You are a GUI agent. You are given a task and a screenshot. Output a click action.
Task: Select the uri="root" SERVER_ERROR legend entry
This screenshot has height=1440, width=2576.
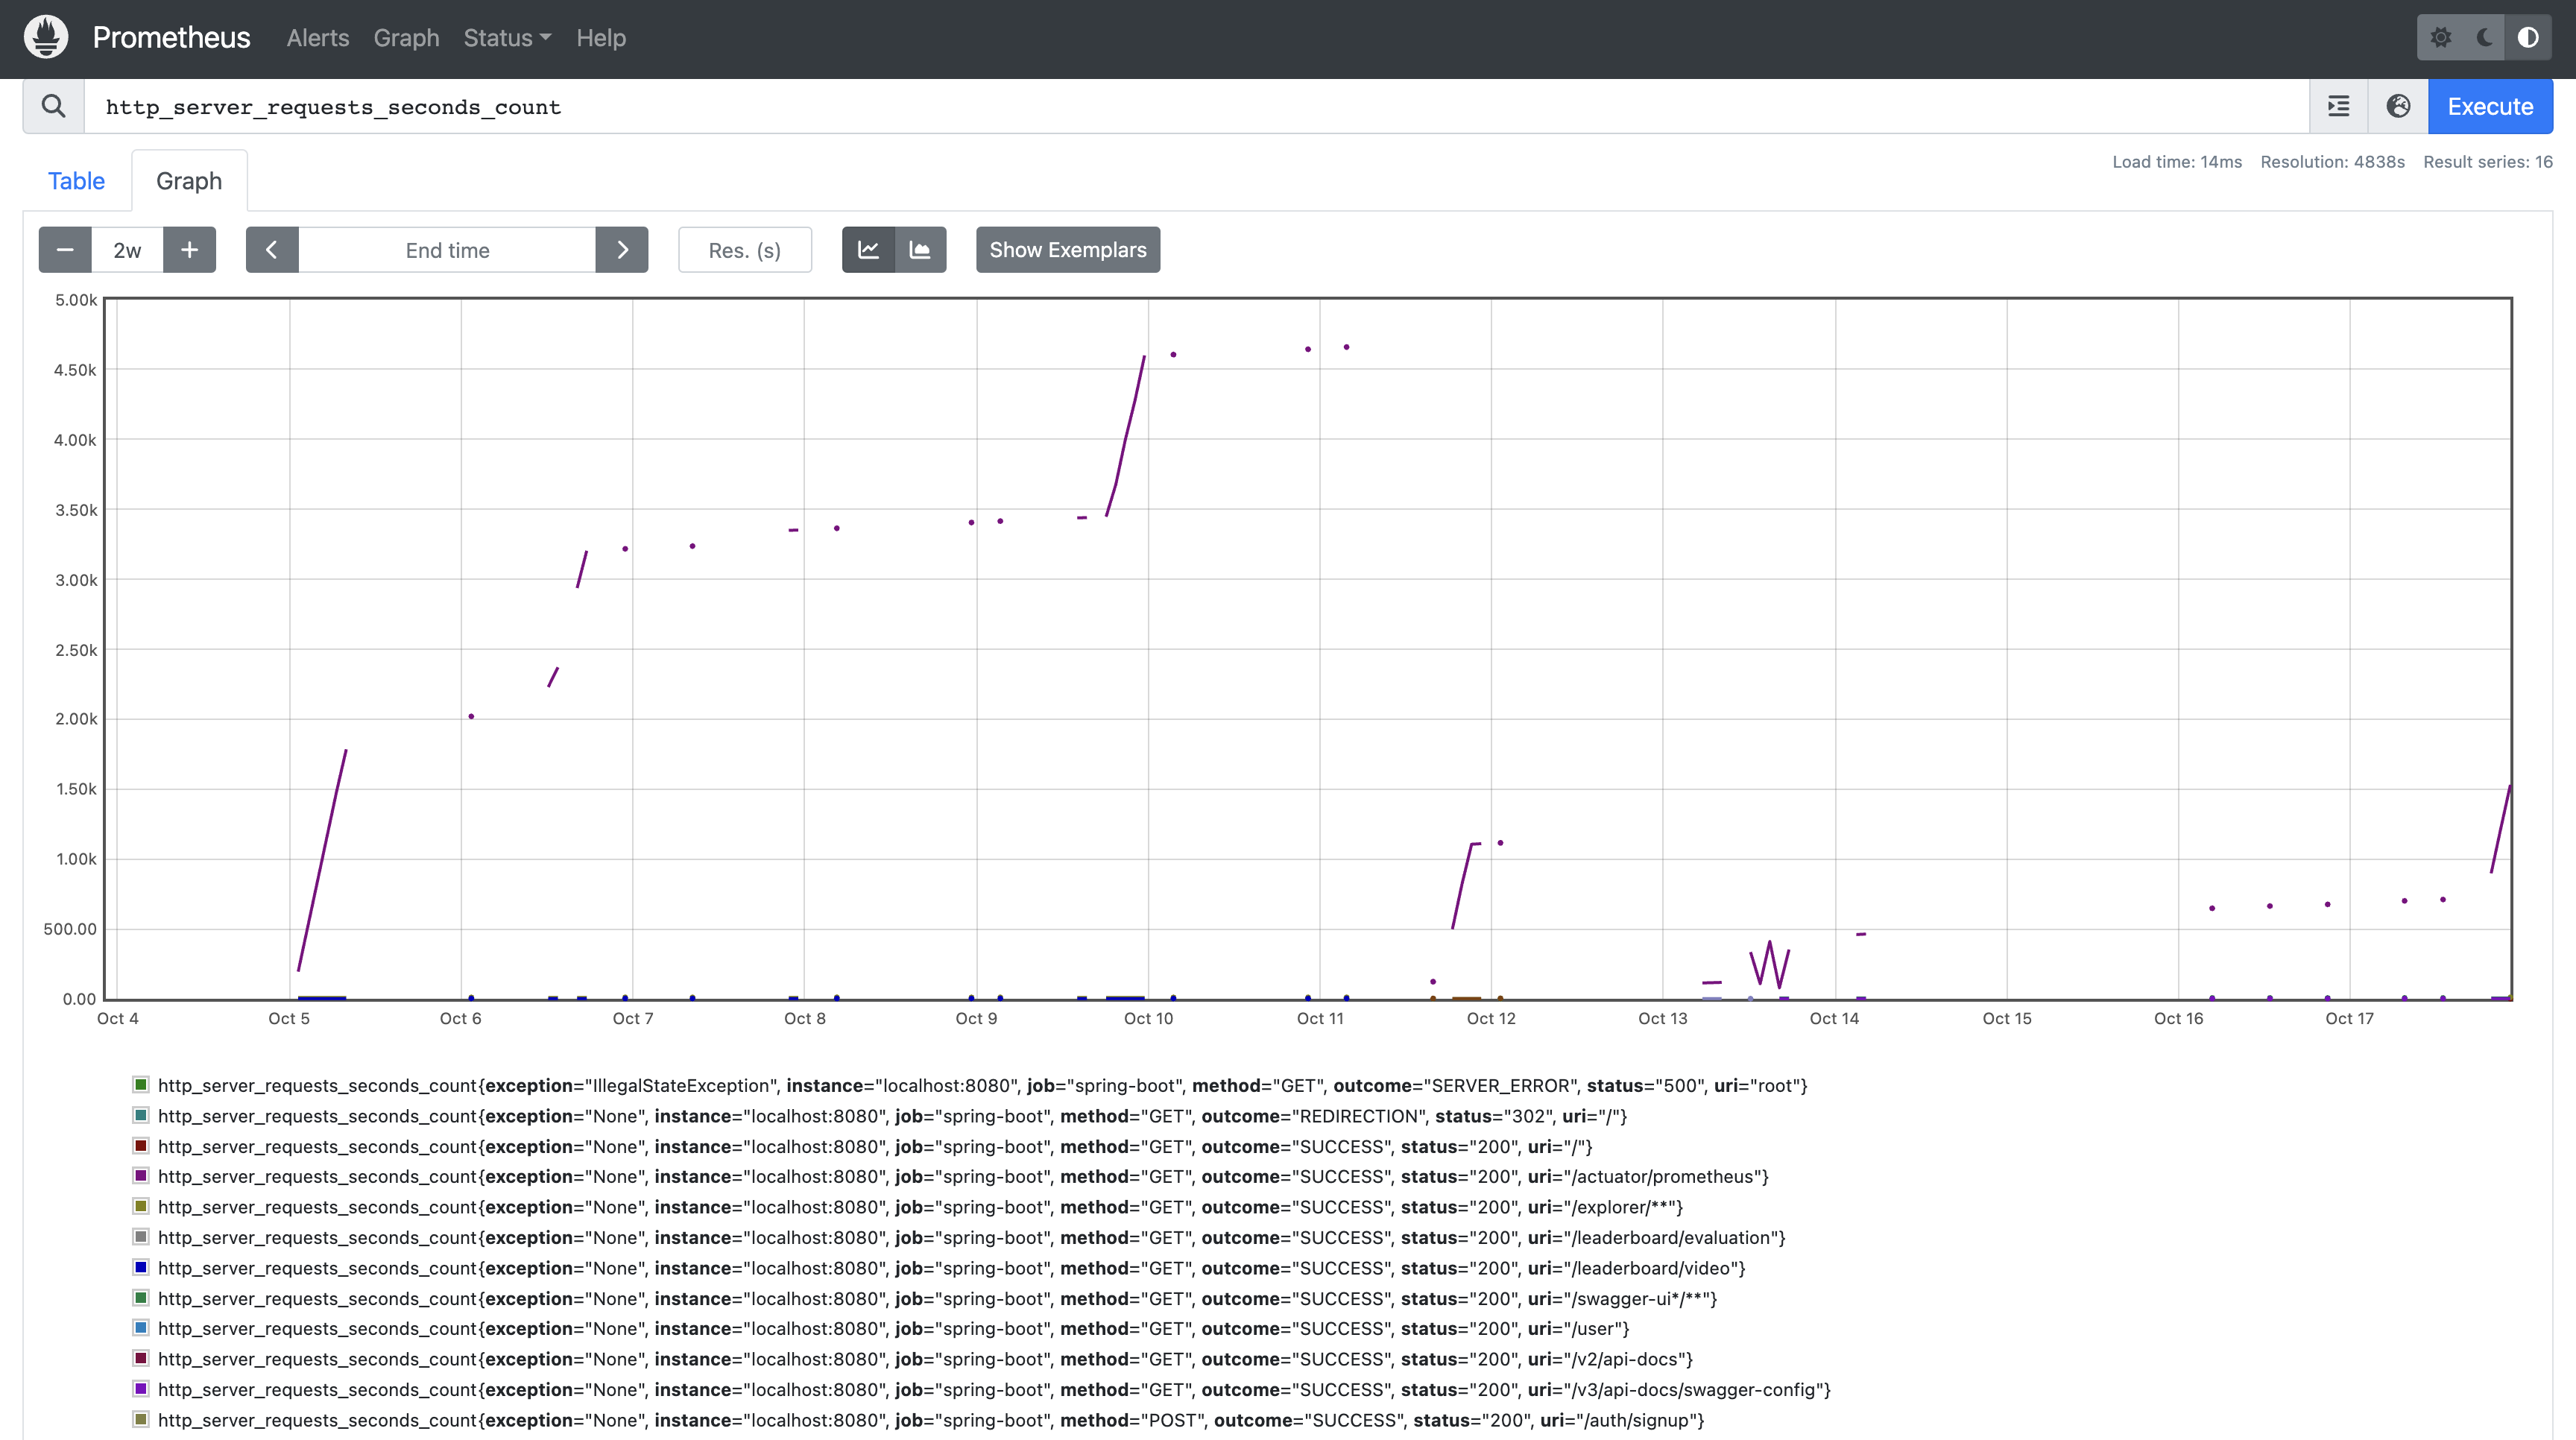point(983,1086)
